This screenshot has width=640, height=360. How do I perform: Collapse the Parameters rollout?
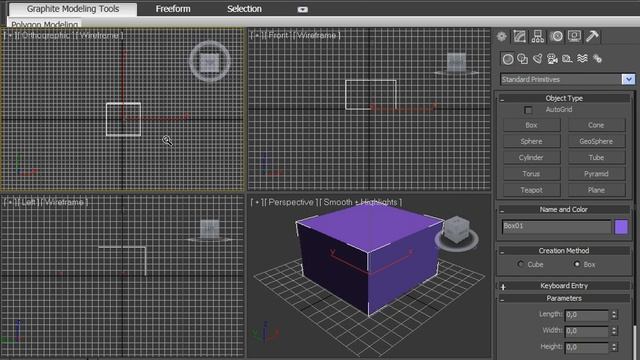tap(564, 298)
